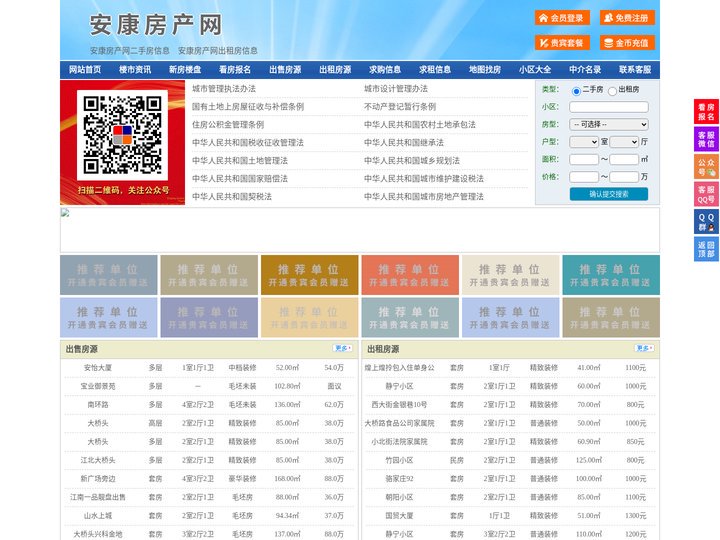Open the 贵宾套餐 button

pos(562,43)
